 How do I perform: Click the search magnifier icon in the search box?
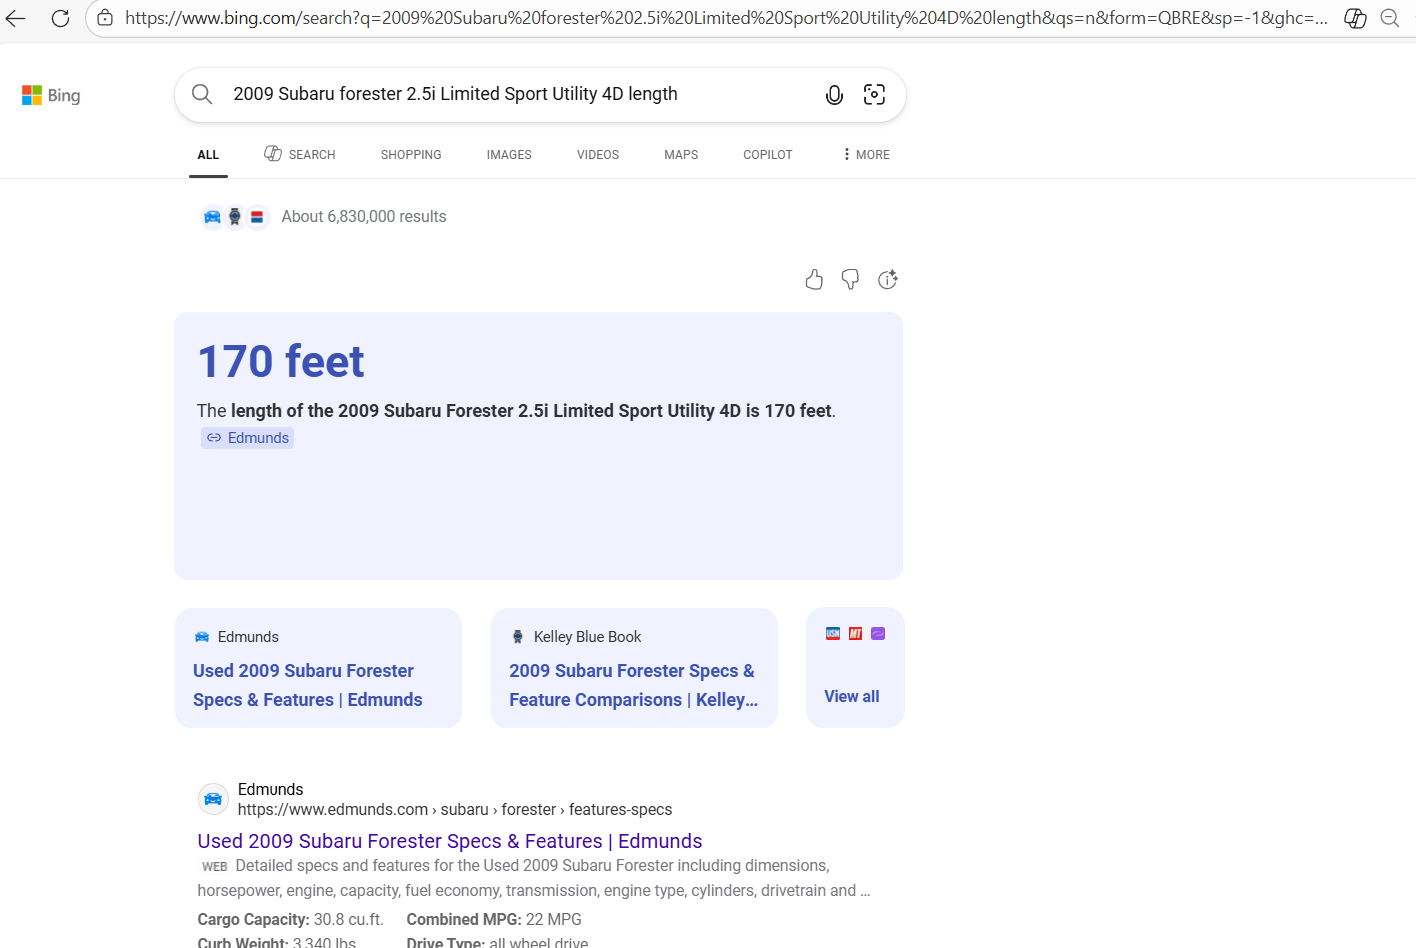coord(202,94)
